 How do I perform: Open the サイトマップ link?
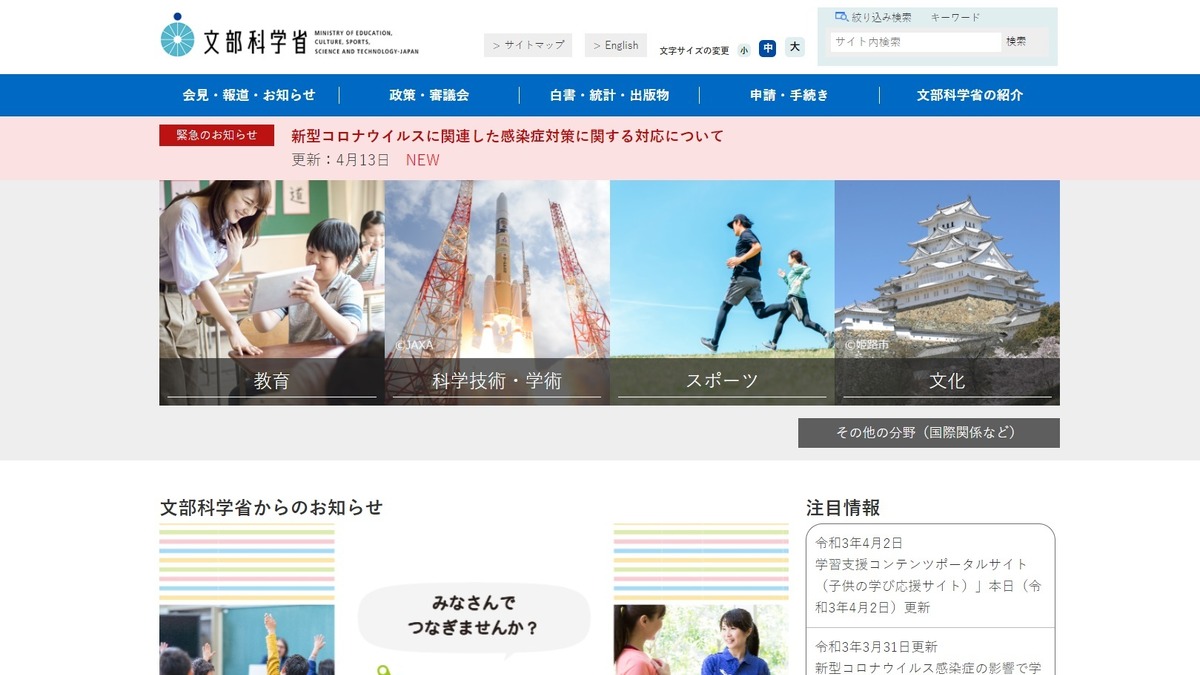(528, 45)
